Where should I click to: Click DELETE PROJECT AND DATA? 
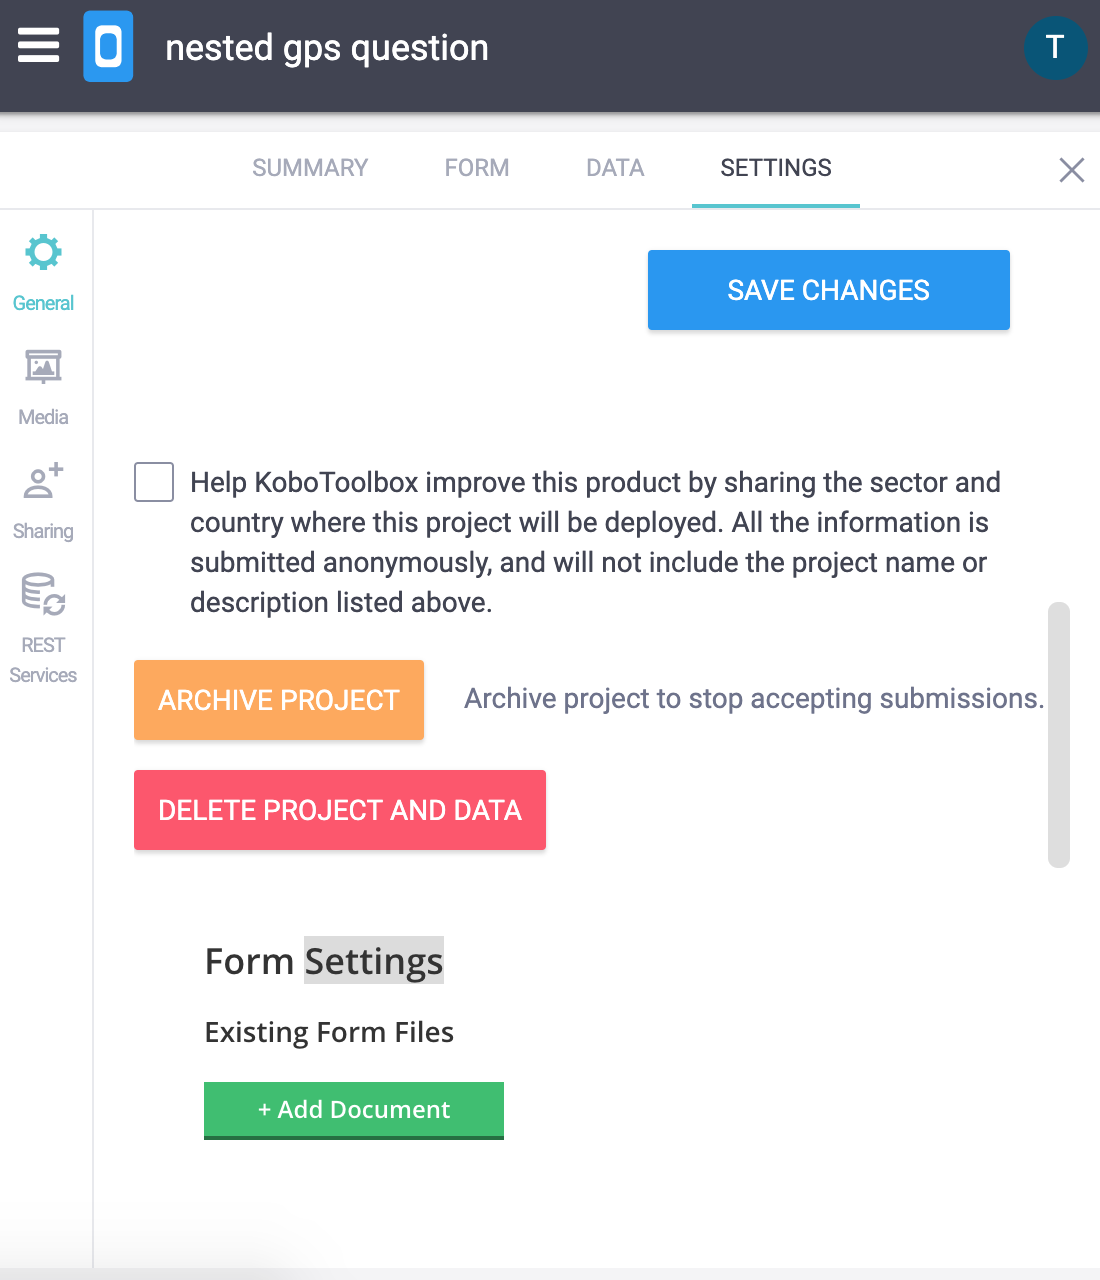(x=339, y=810)
